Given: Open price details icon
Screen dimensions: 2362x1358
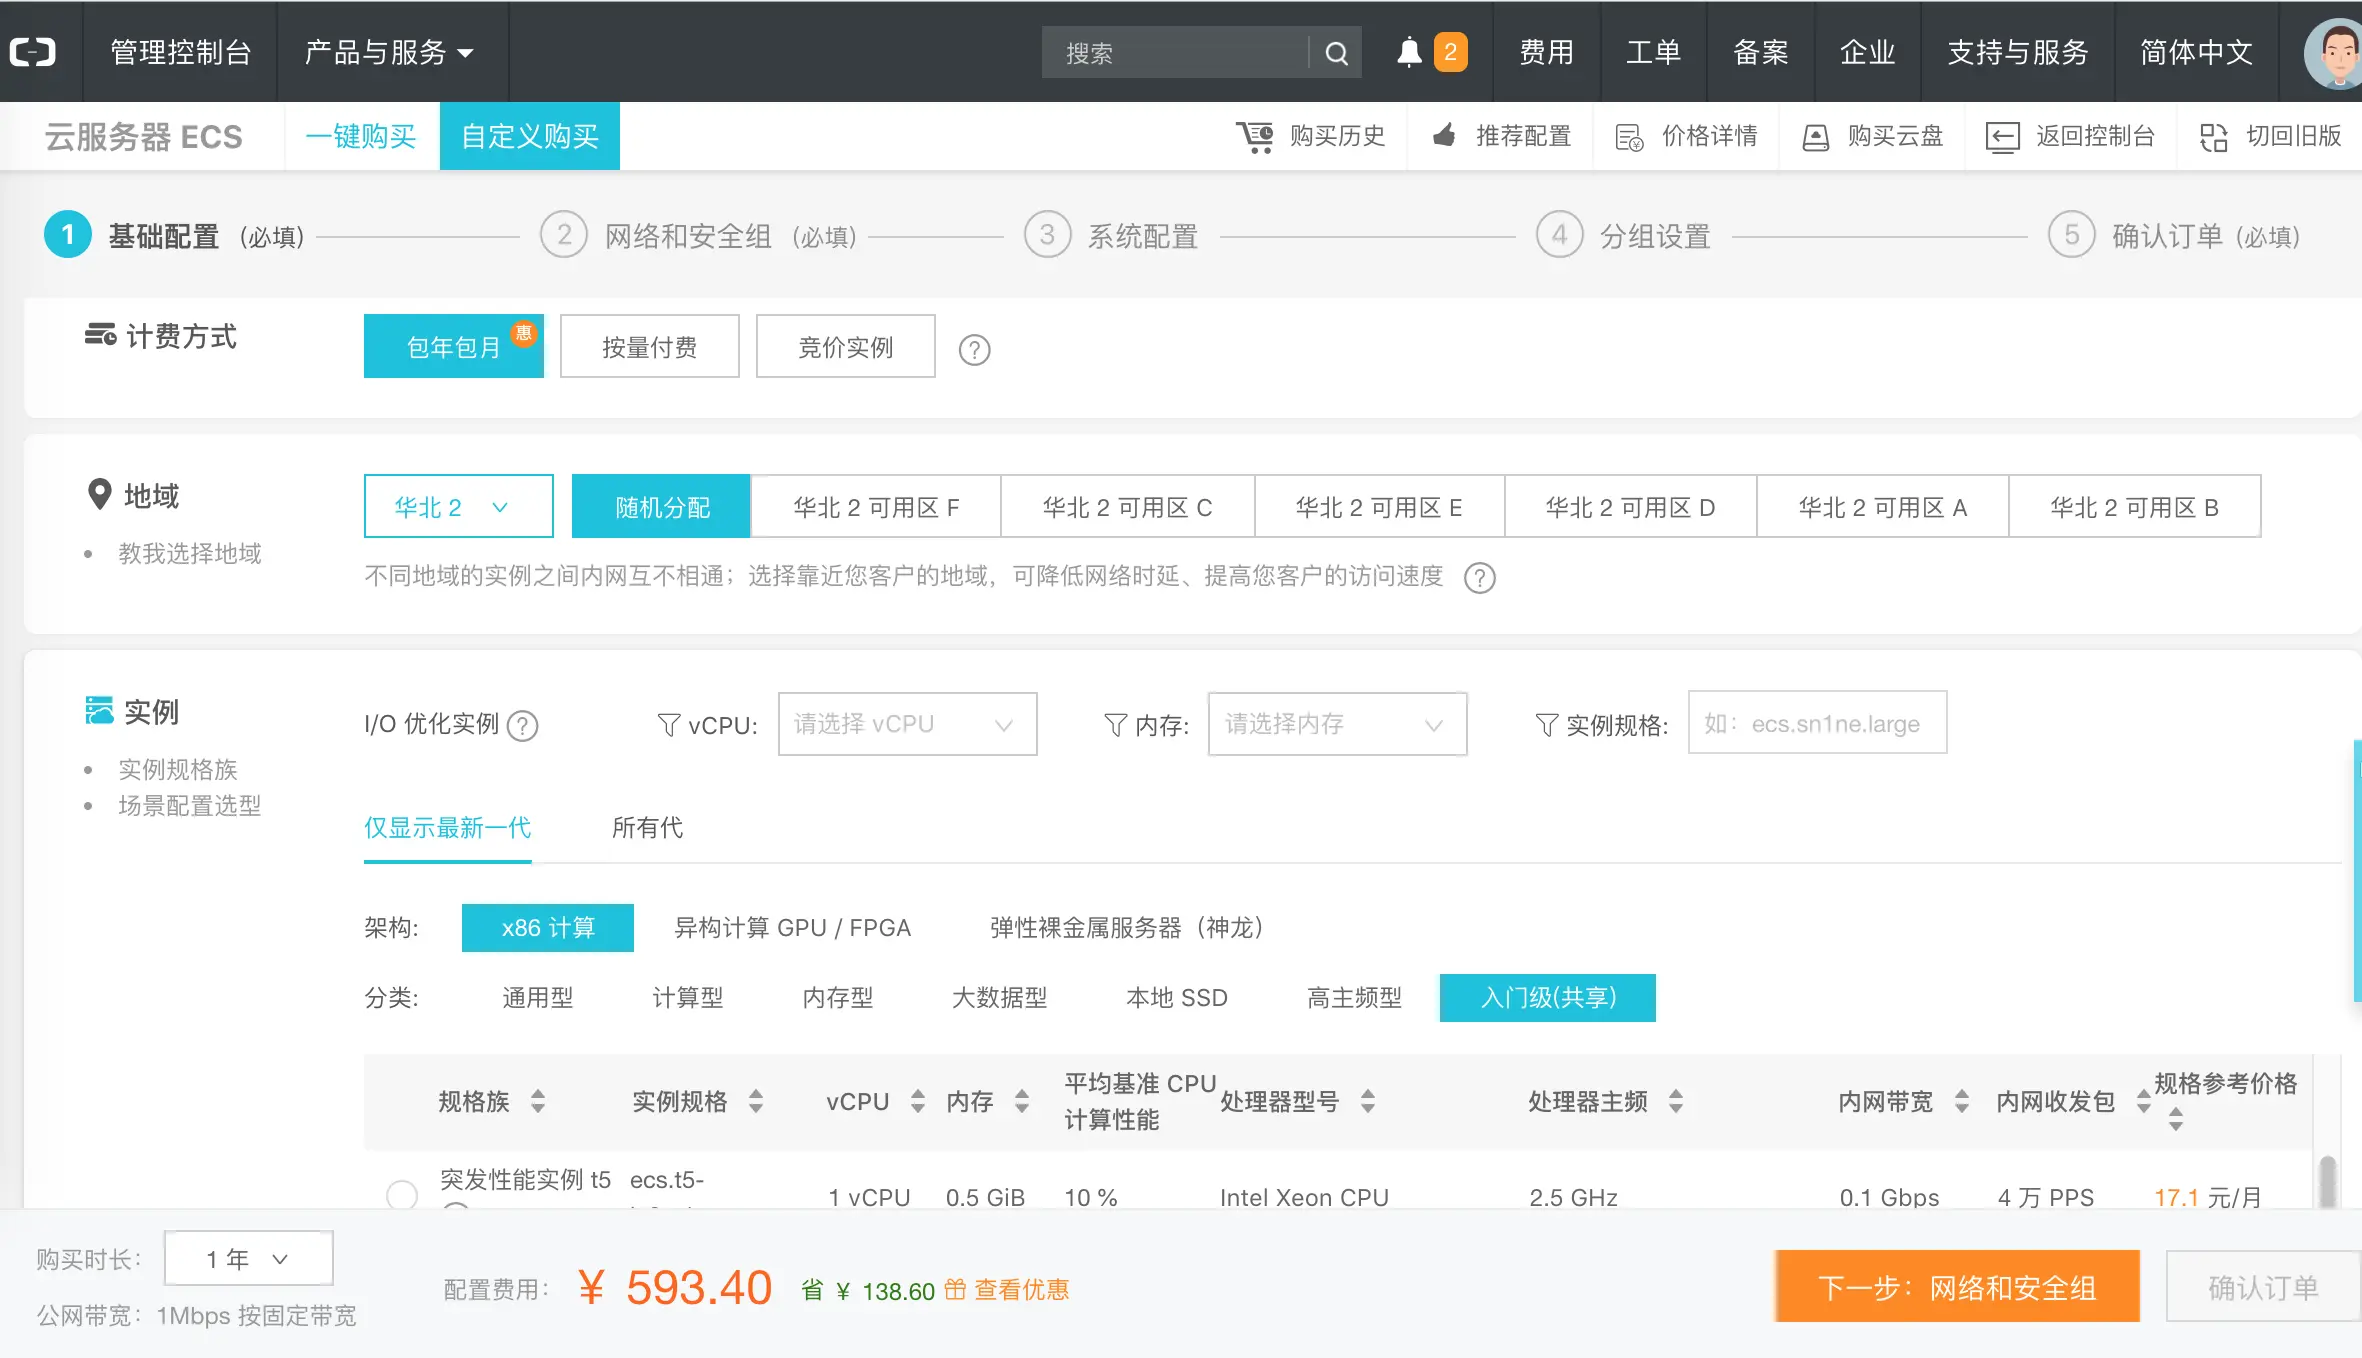Looking at the screenshot, I should pos(1629,137).
